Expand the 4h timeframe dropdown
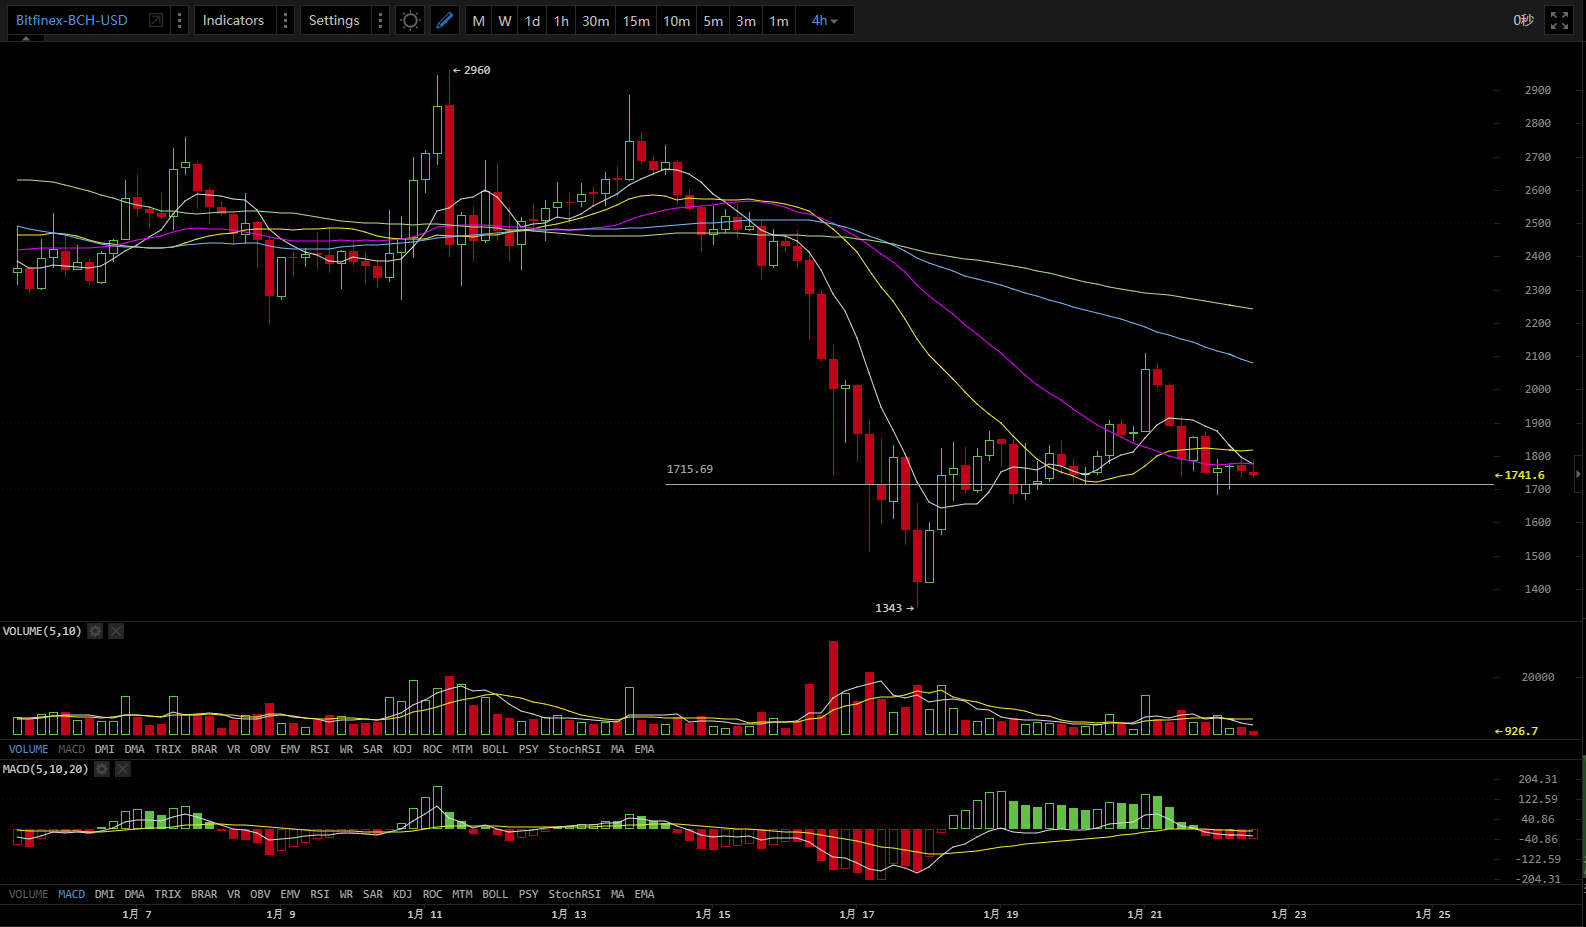This screenshot has height=927, width=1586. click(824, 20)
